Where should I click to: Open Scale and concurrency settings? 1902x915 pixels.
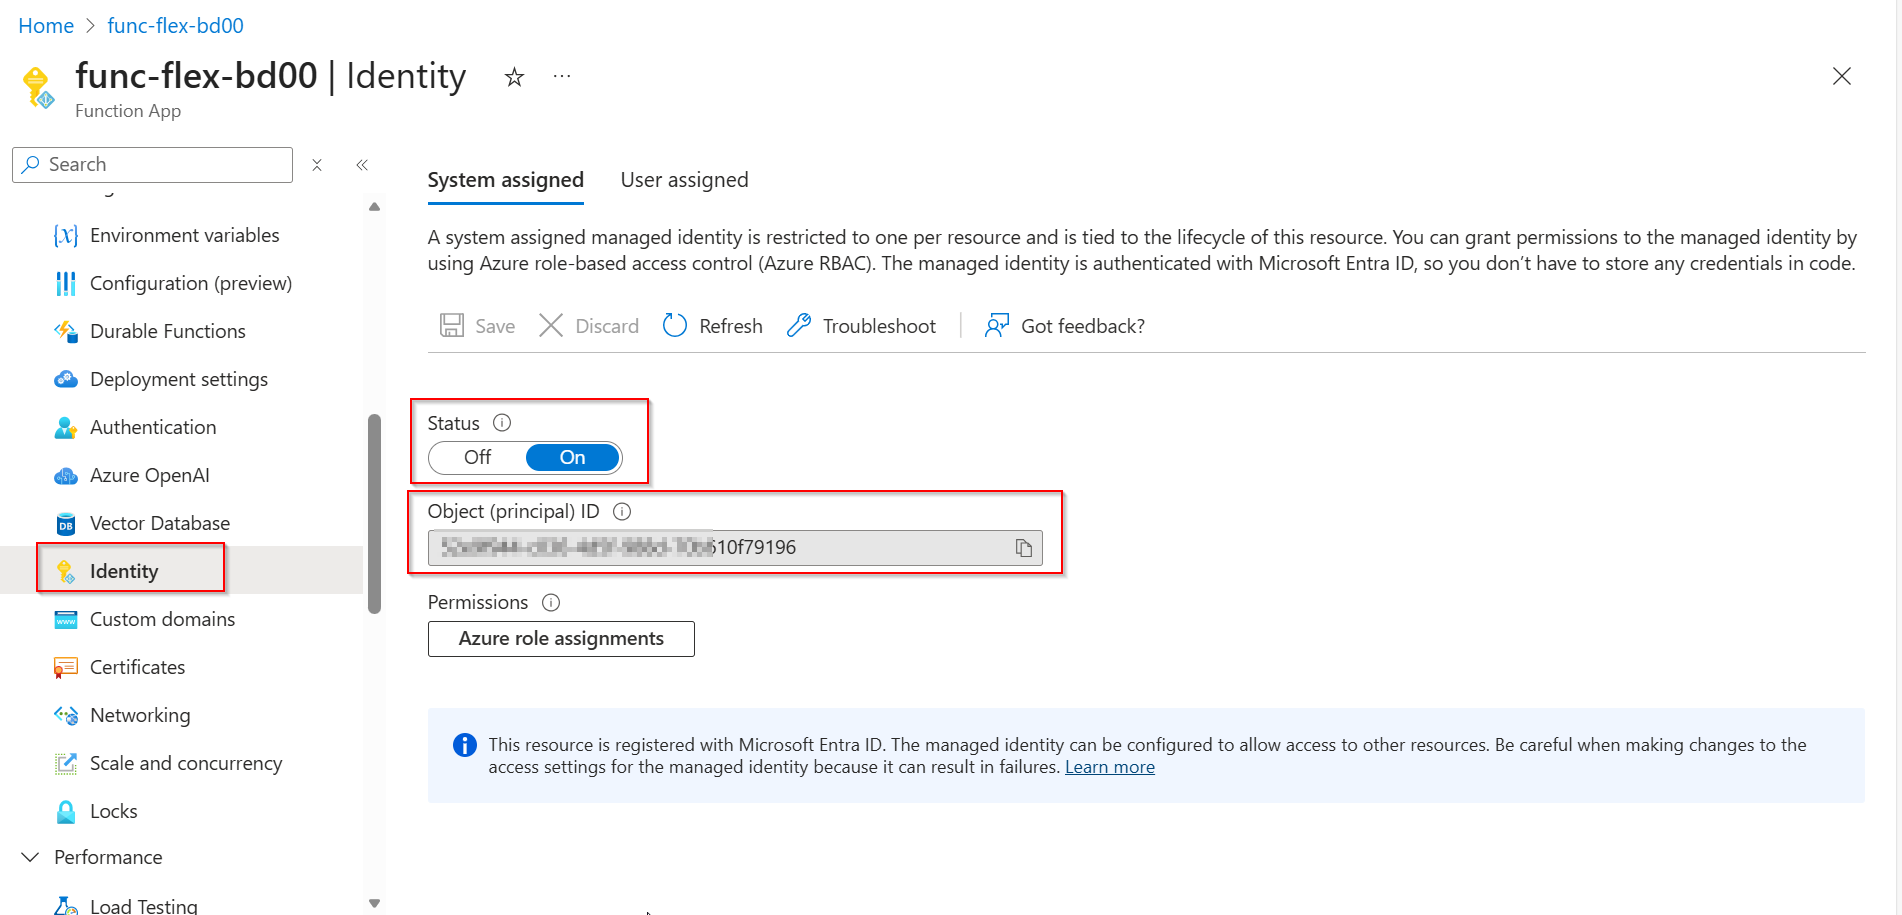(x=186, y=763)
